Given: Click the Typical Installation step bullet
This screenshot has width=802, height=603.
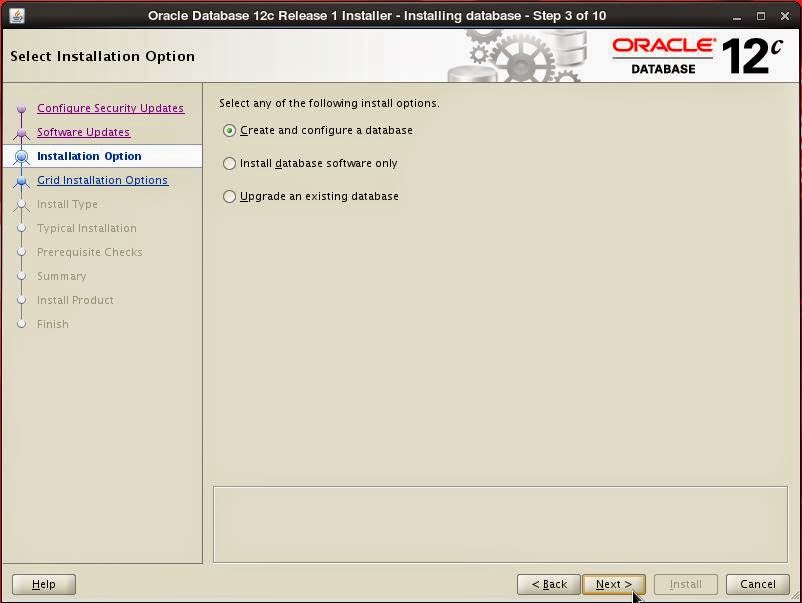Looking at the screenshot, I should [21, 228].
